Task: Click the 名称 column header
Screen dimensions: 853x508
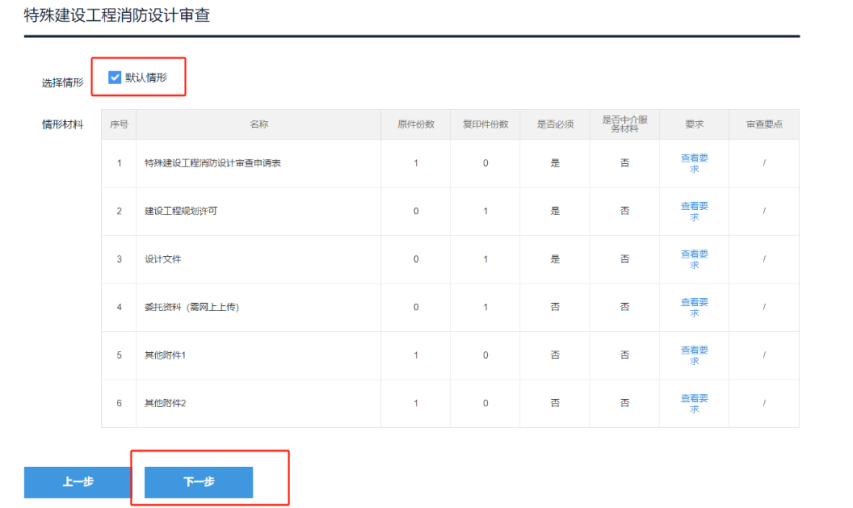Action: point(259,125)
